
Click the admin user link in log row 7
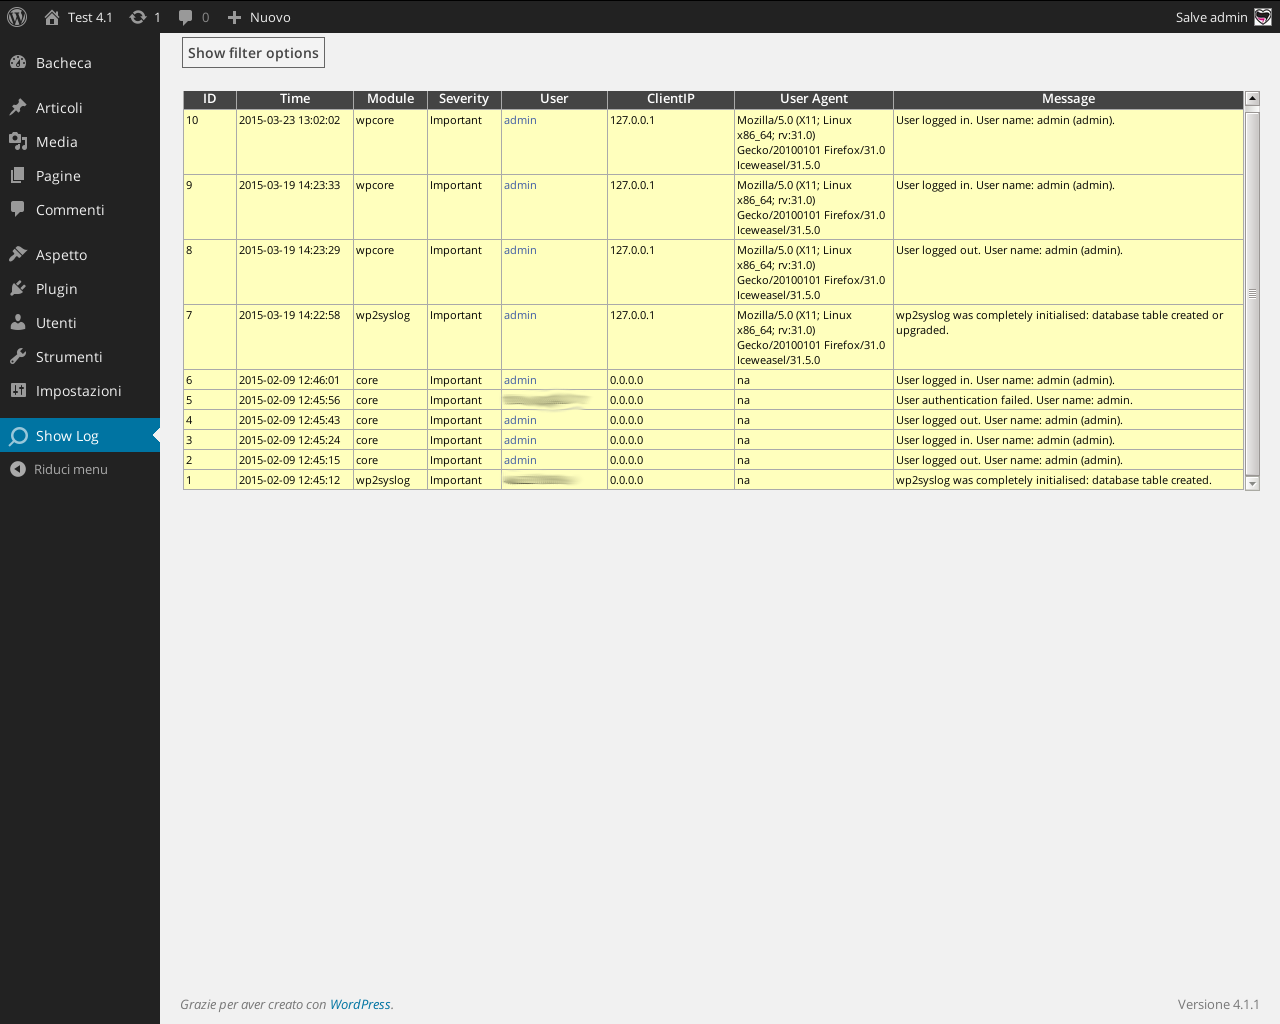[x=520, y=315]
